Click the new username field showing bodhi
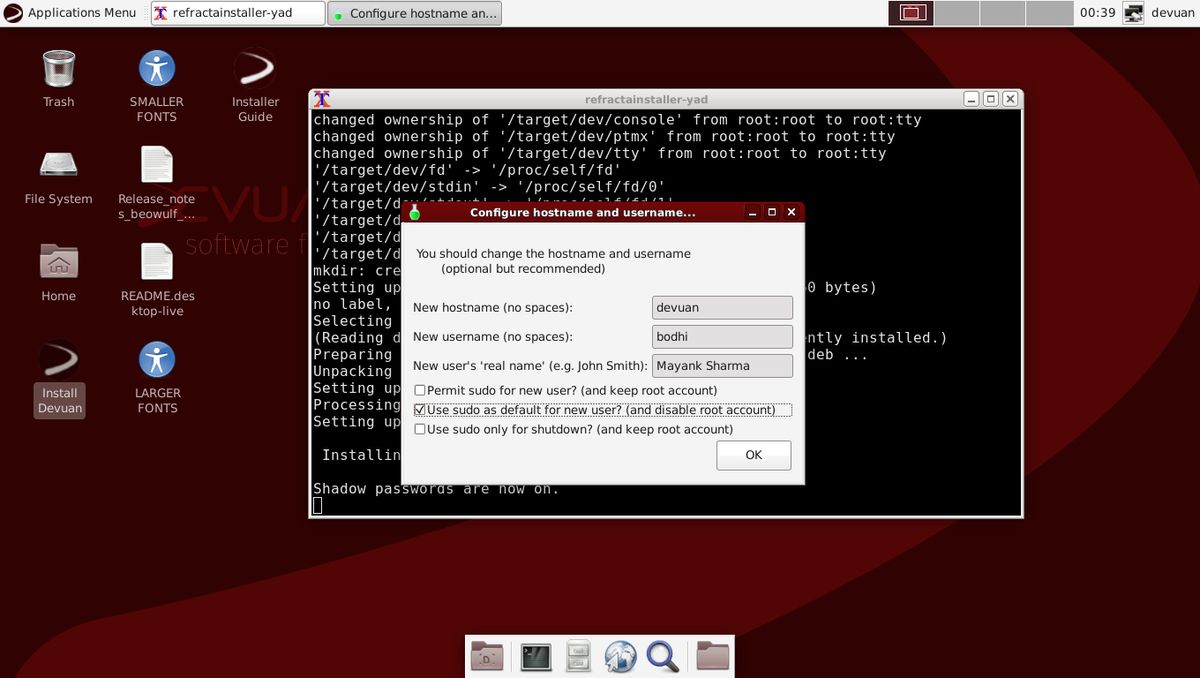Screen dimensions: 1200x678 (722, 336)
